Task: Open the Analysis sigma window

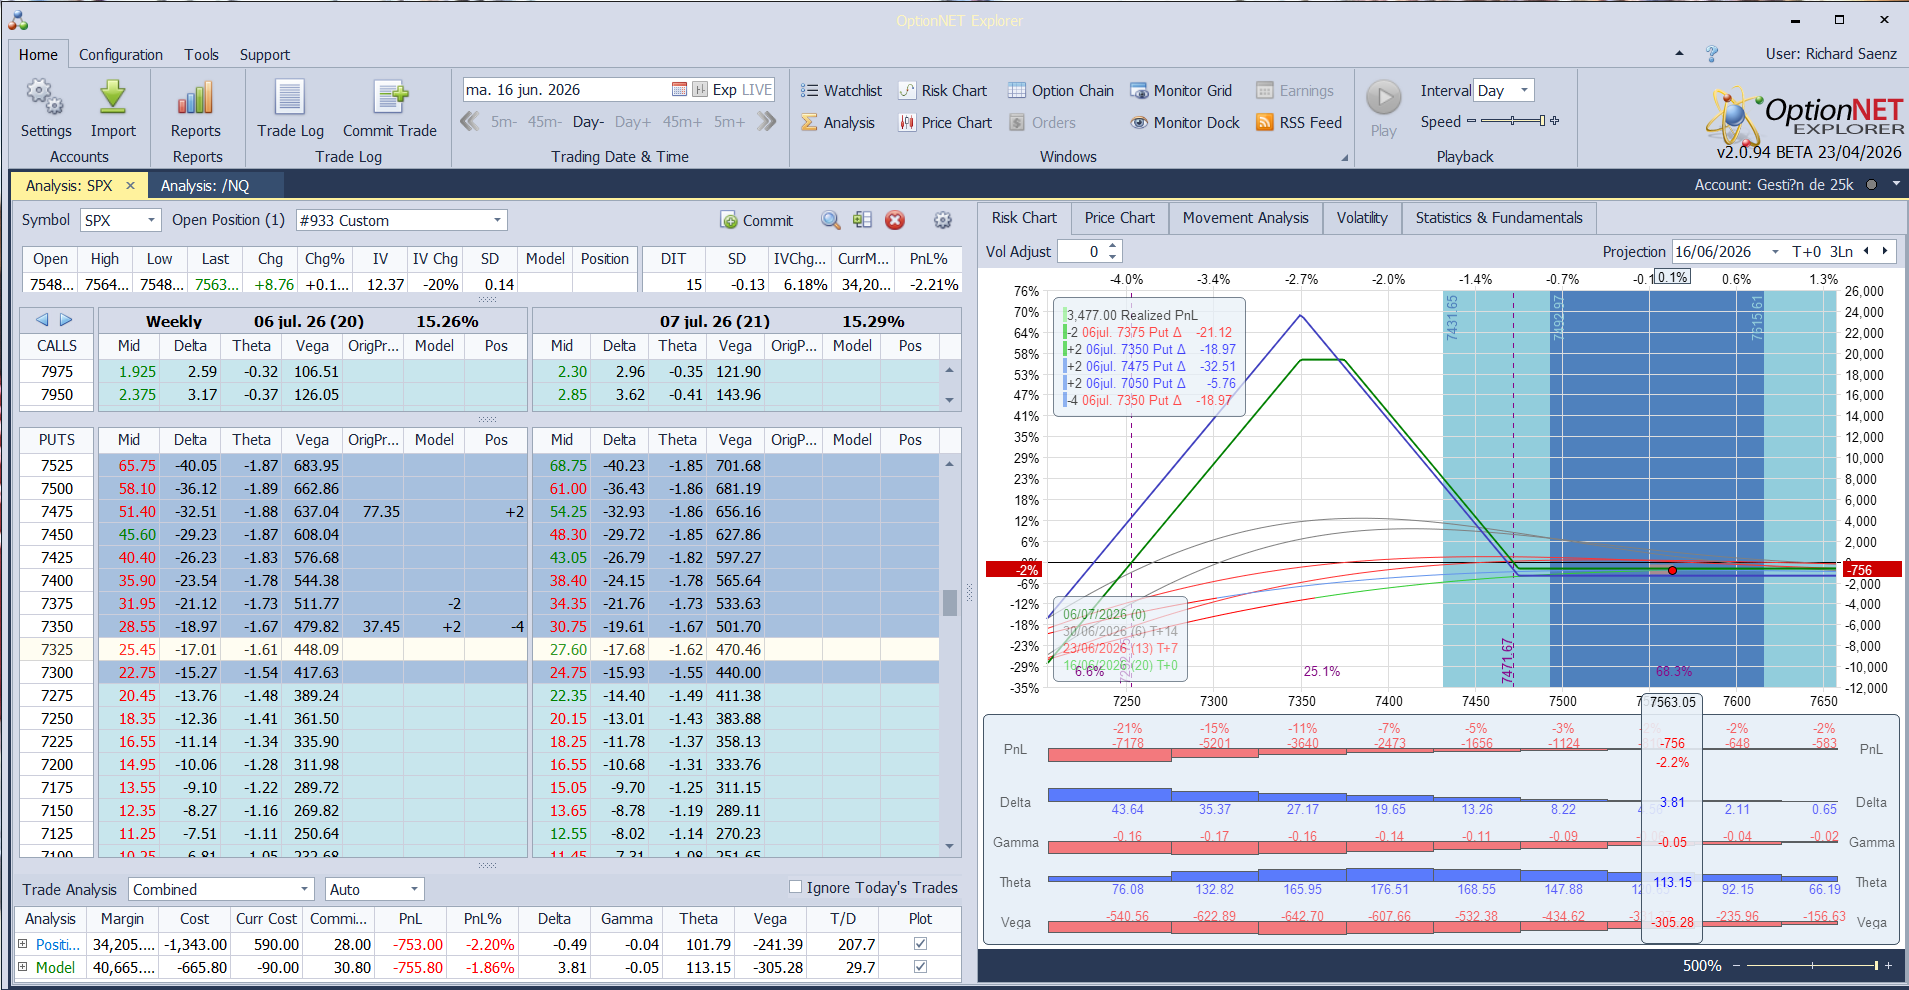Action: (838, 122)
